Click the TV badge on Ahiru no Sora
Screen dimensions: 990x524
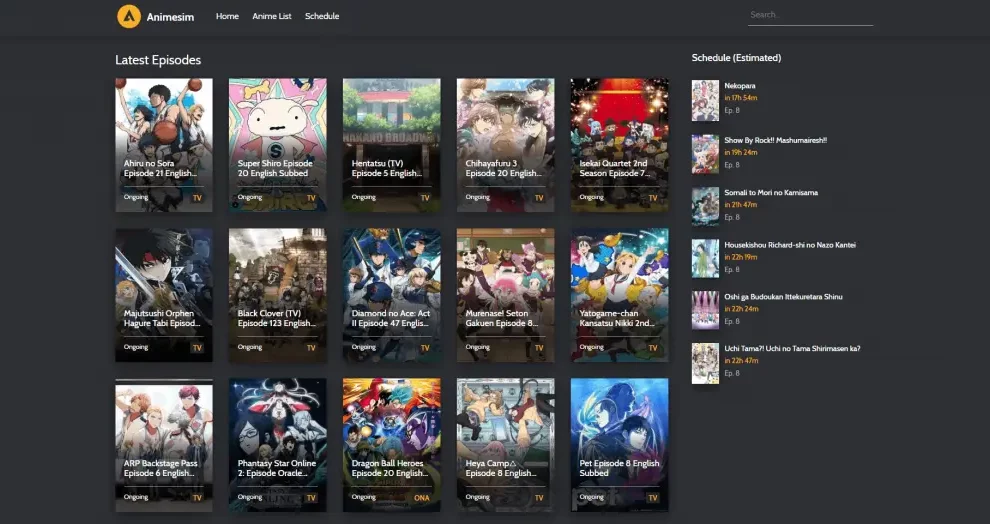click(197, 198)
